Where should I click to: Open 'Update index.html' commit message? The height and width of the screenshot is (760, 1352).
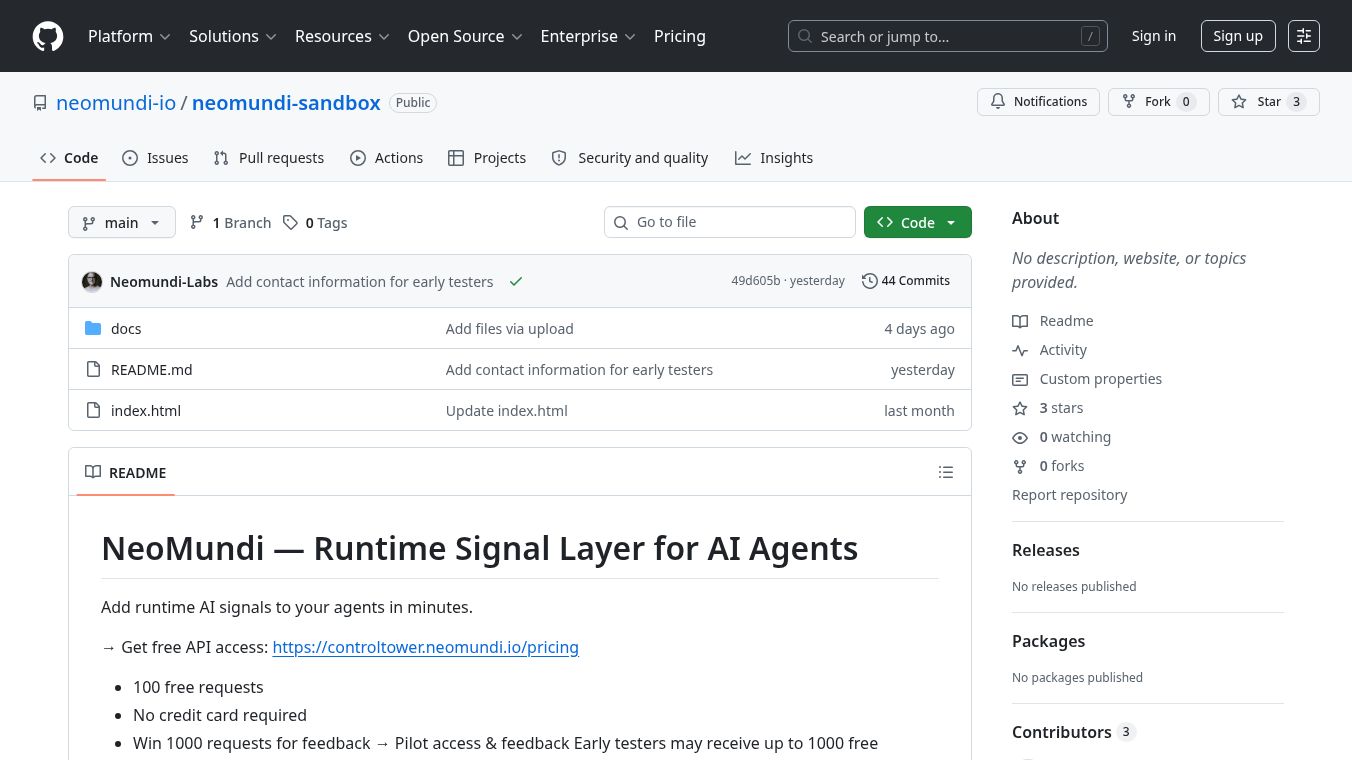pos(507,410)
